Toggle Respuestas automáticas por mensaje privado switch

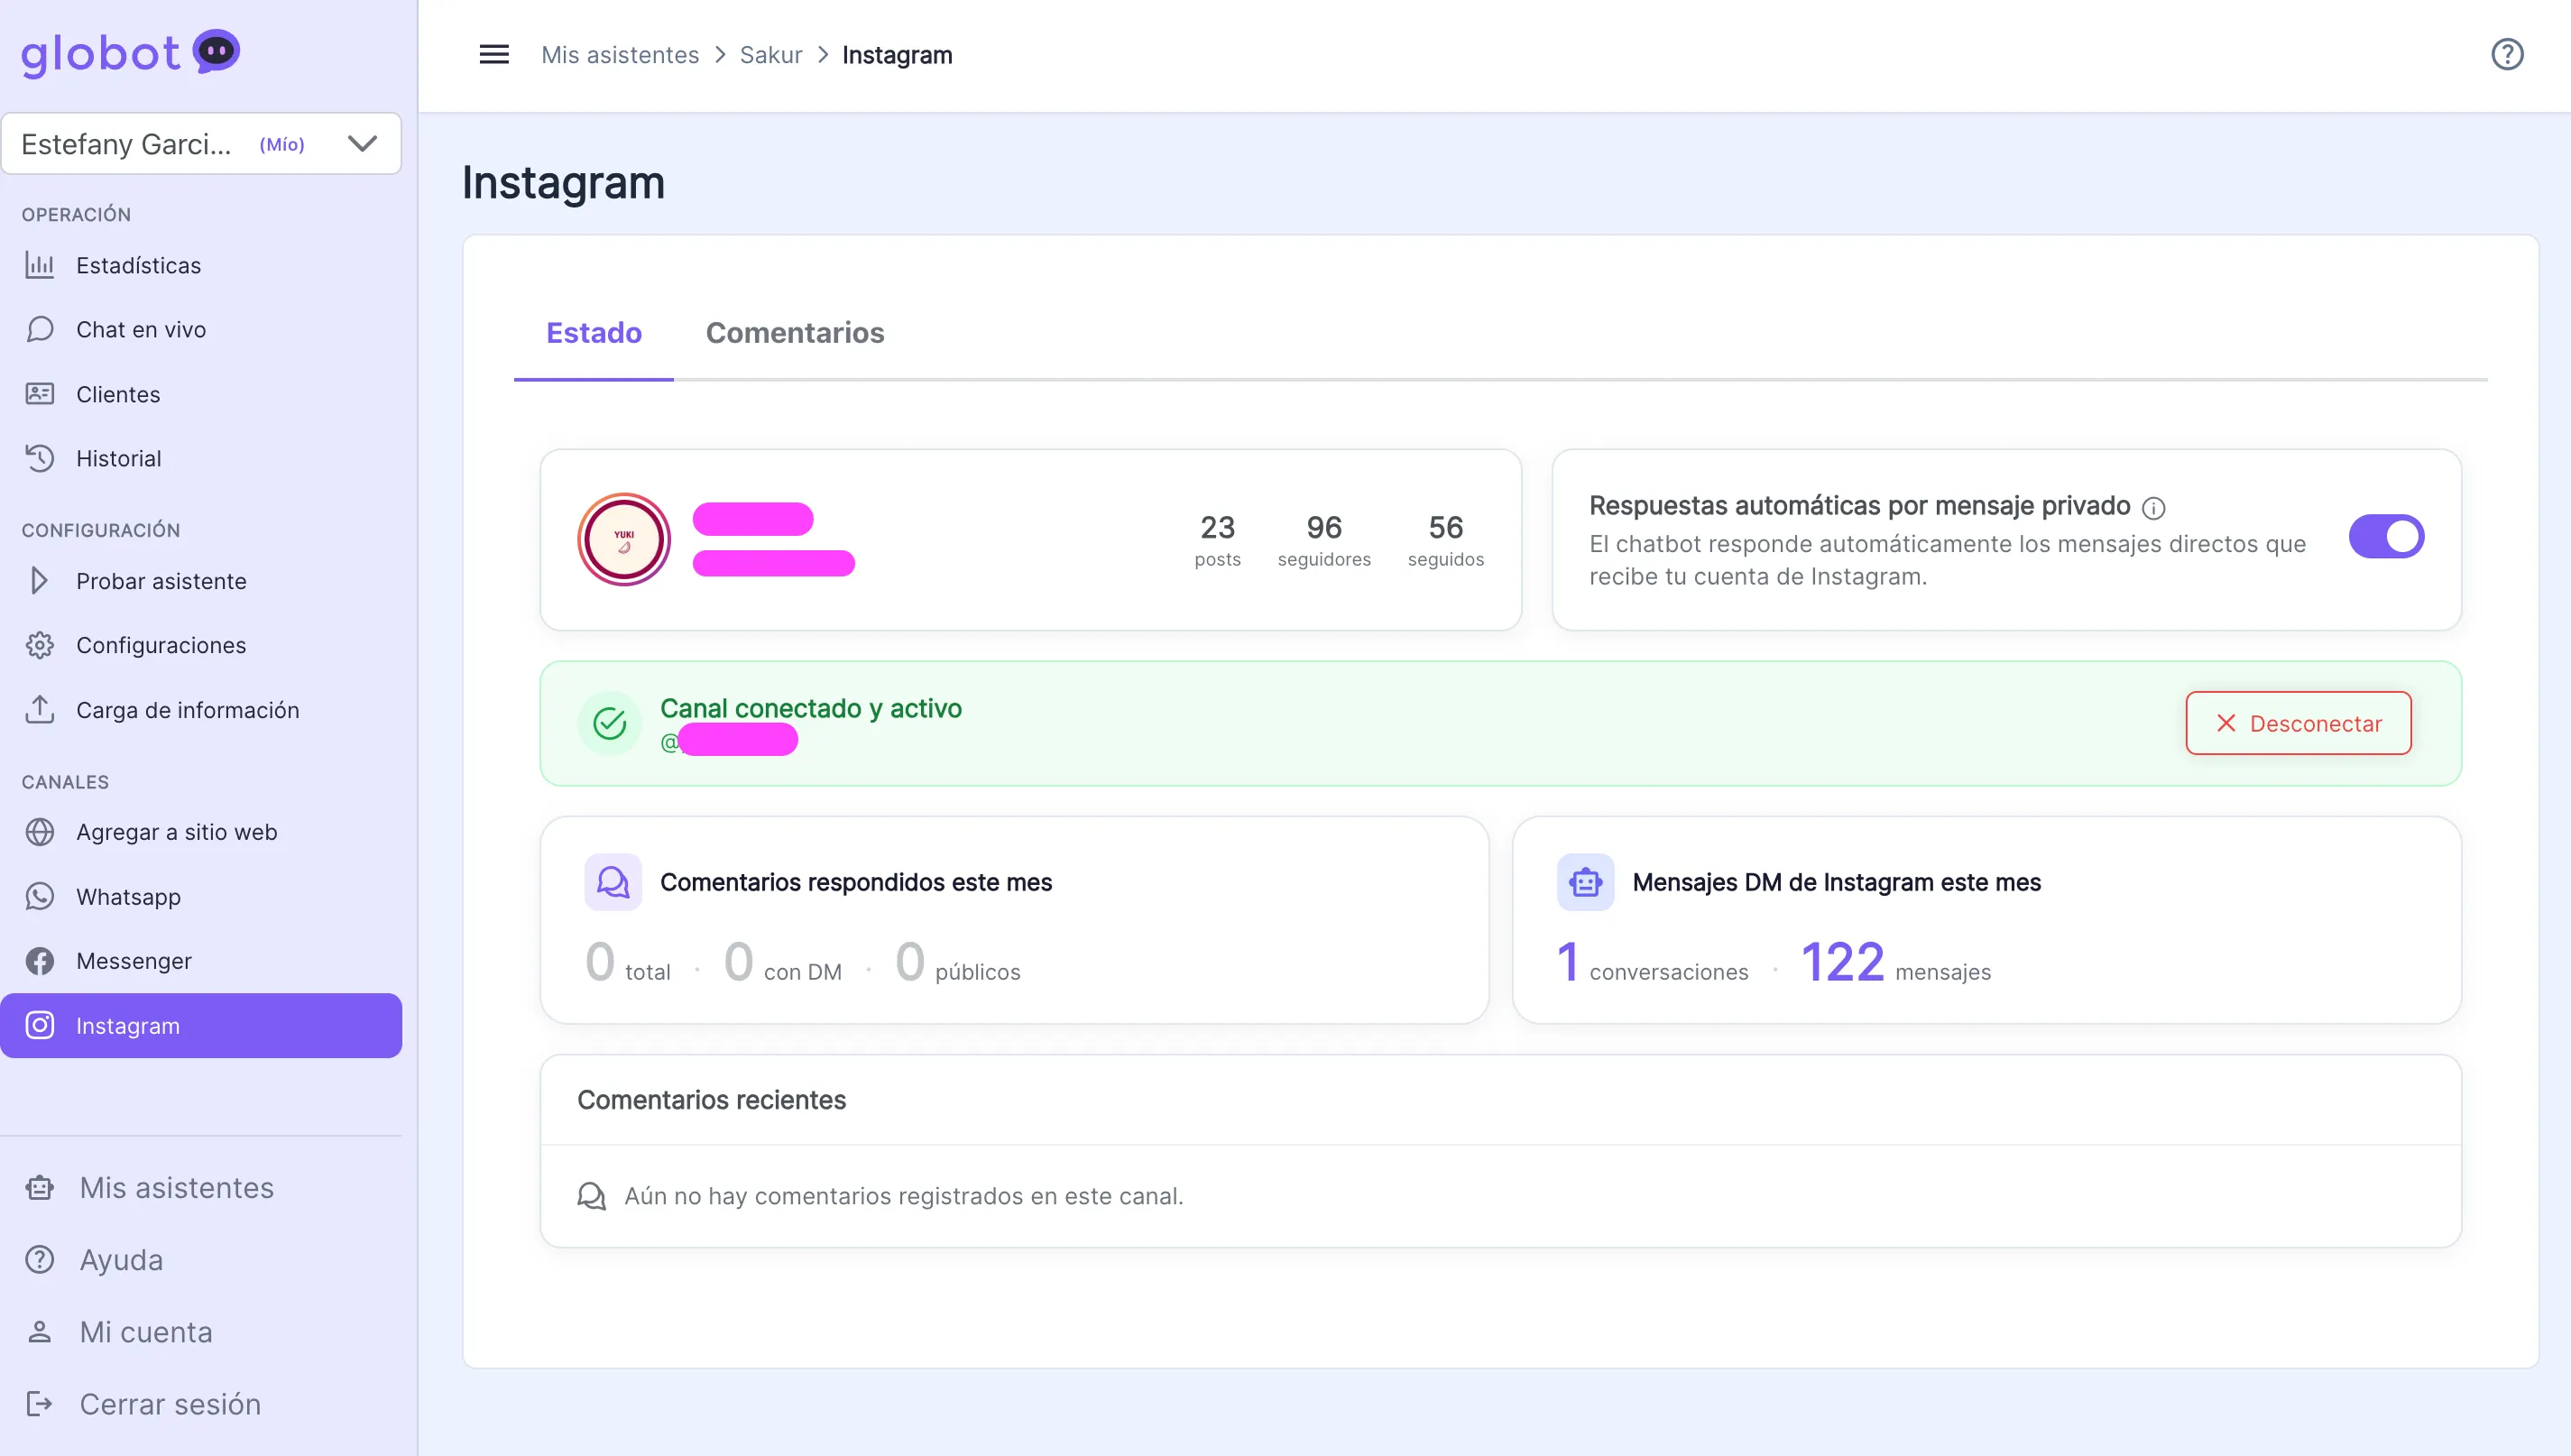[2386, 536]
